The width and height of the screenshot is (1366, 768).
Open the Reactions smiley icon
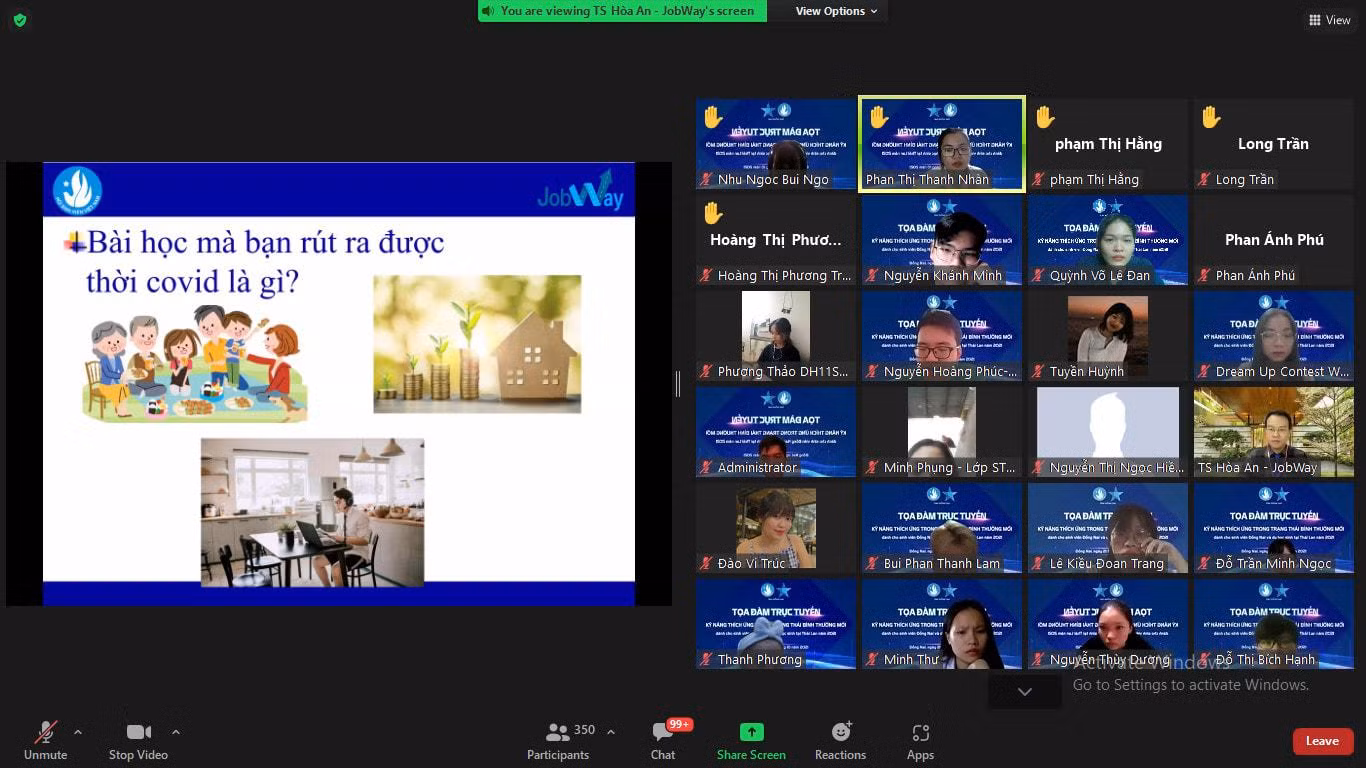[x=841, y=732]
